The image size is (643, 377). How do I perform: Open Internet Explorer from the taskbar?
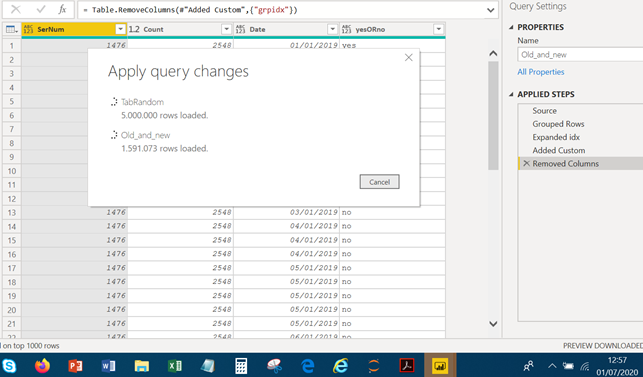(x=340, y=366)
